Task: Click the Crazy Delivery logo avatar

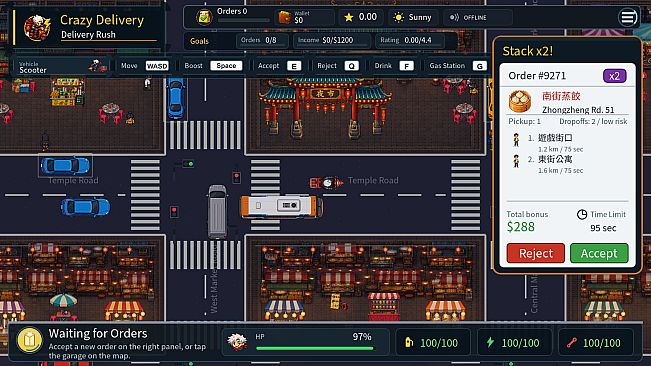Action: point(37,27)
